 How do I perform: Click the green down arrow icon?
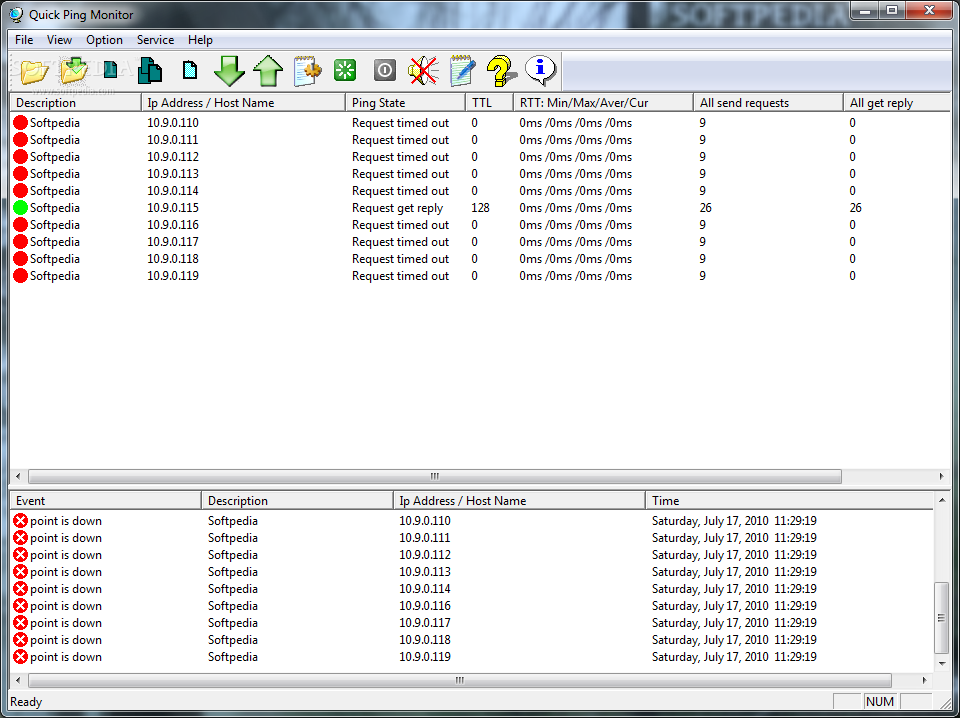click(229, 70)
